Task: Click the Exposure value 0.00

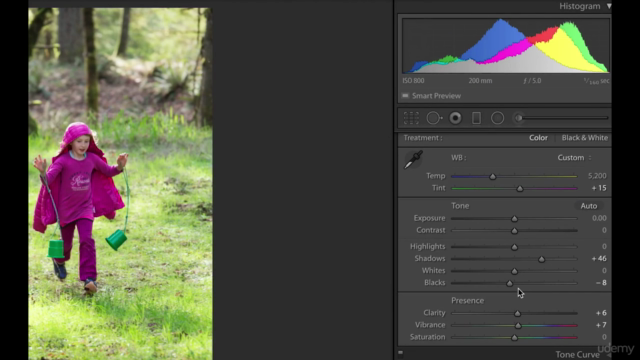Action: pos(599,218)
